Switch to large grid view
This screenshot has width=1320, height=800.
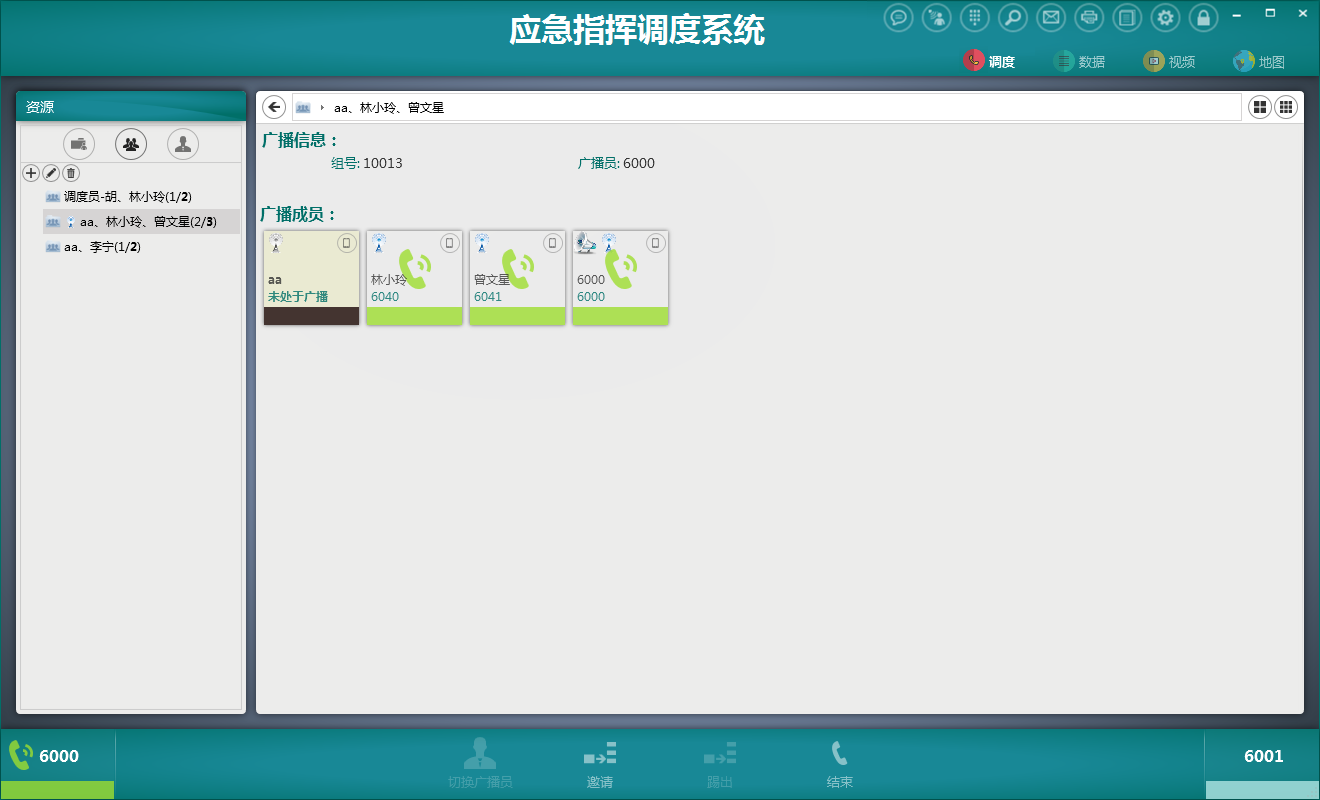pos(1260,107)
